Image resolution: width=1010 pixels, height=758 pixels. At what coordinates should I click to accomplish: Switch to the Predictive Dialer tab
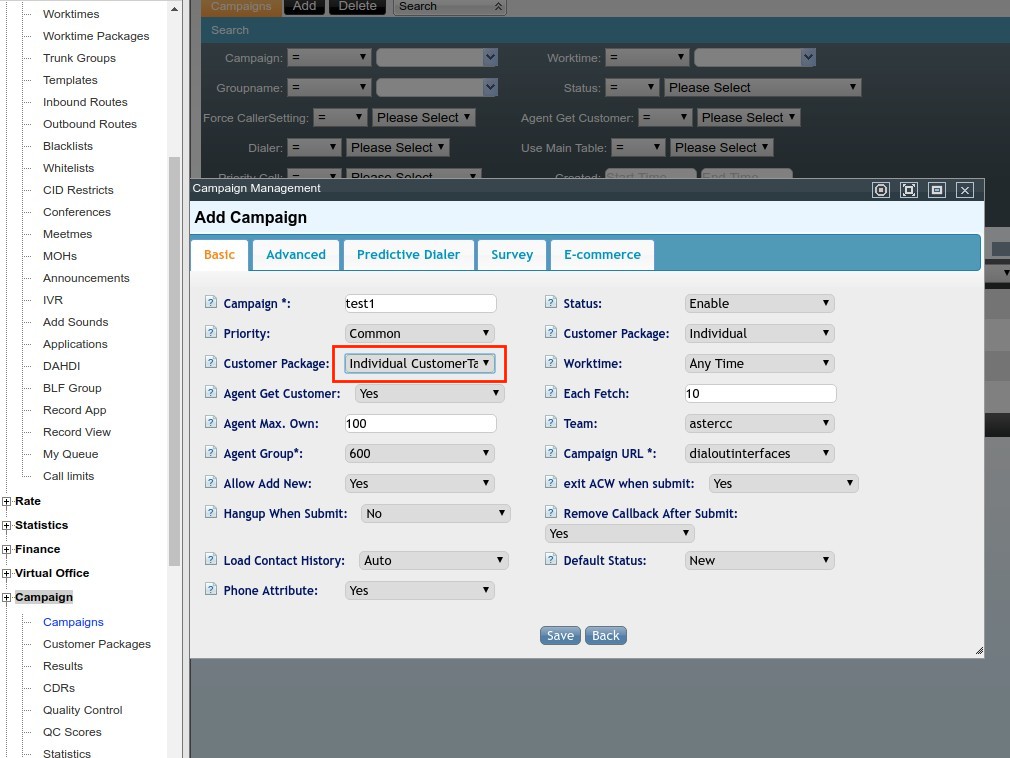408,255
